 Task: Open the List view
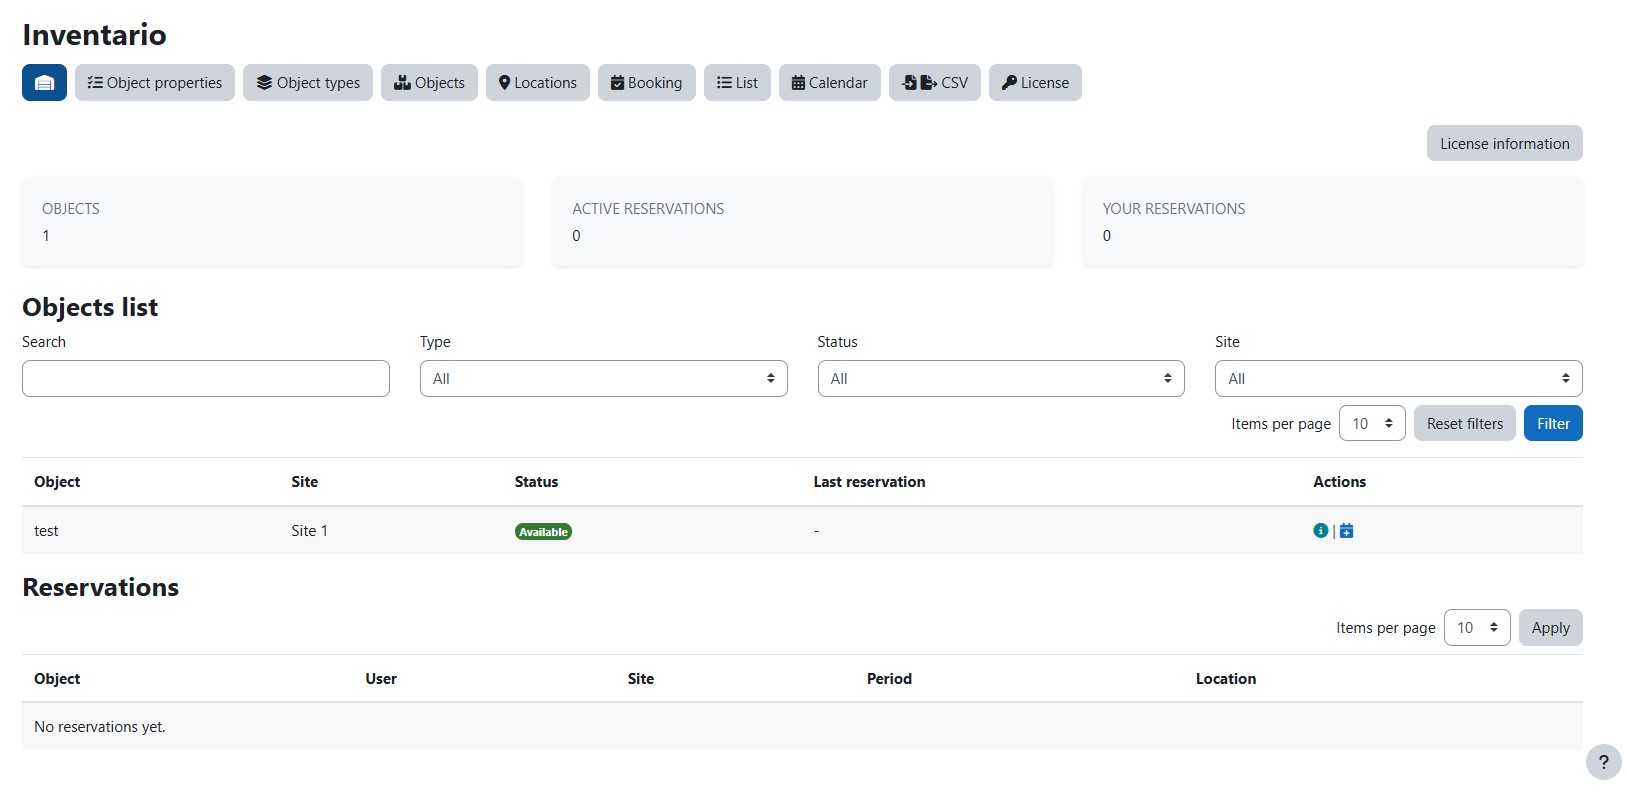pos(737,83)
